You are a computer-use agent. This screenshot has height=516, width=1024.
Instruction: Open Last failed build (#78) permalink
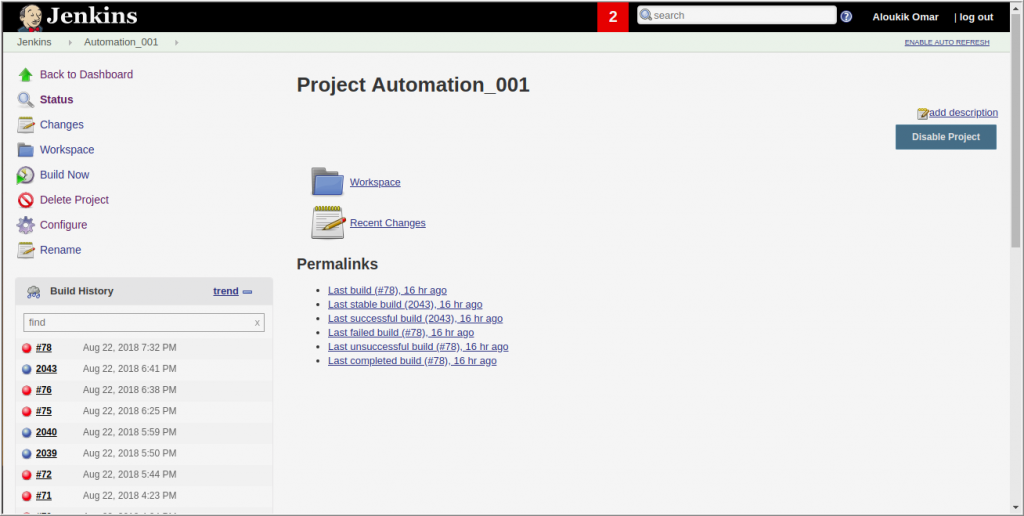click(x=401, y=332)
